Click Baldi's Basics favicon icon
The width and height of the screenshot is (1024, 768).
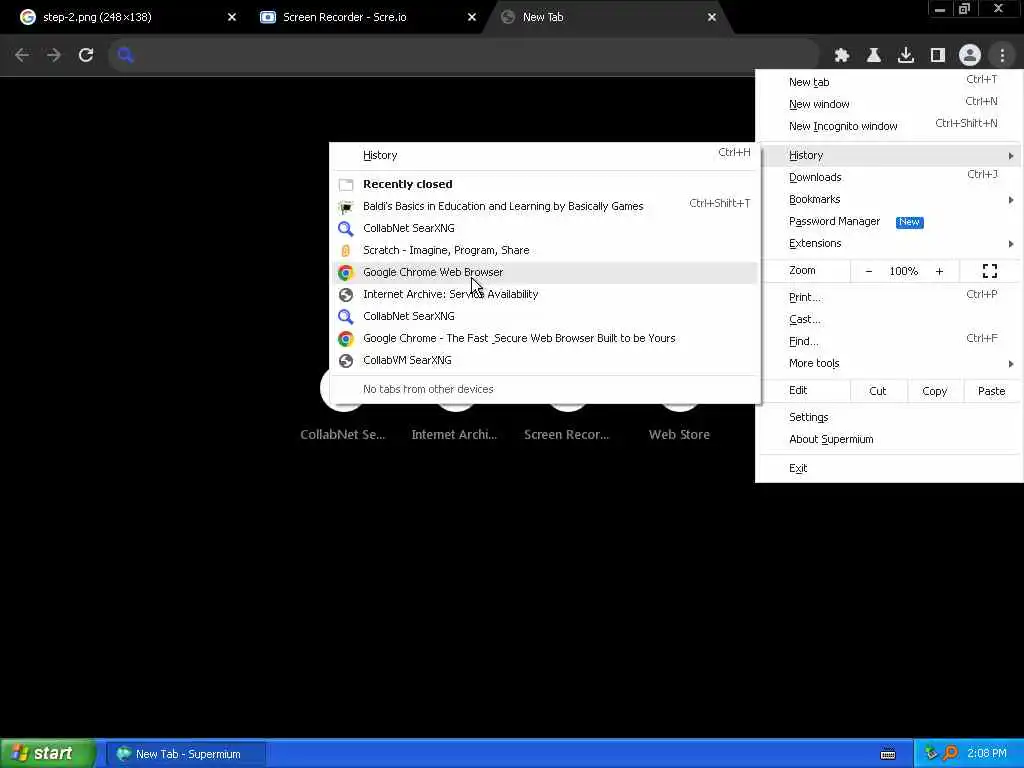pyautogui.click(x=346, y=206)
